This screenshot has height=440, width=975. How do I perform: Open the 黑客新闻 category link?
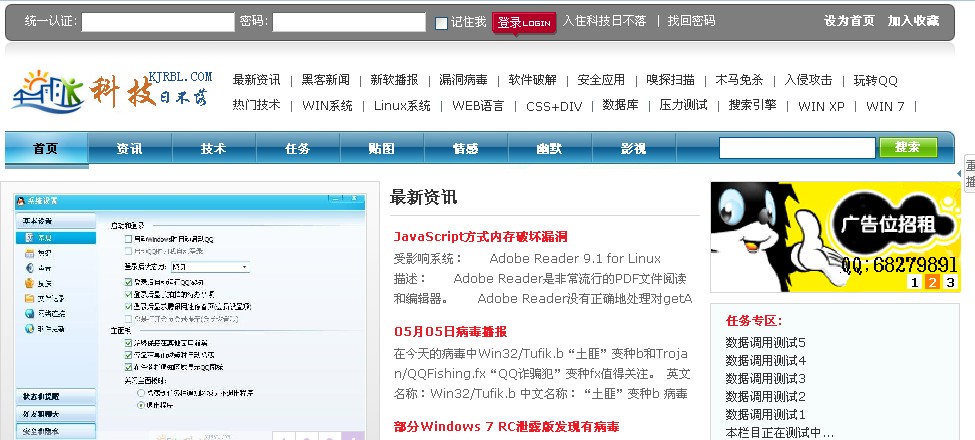pyautogui.click(x=325, y=80)
